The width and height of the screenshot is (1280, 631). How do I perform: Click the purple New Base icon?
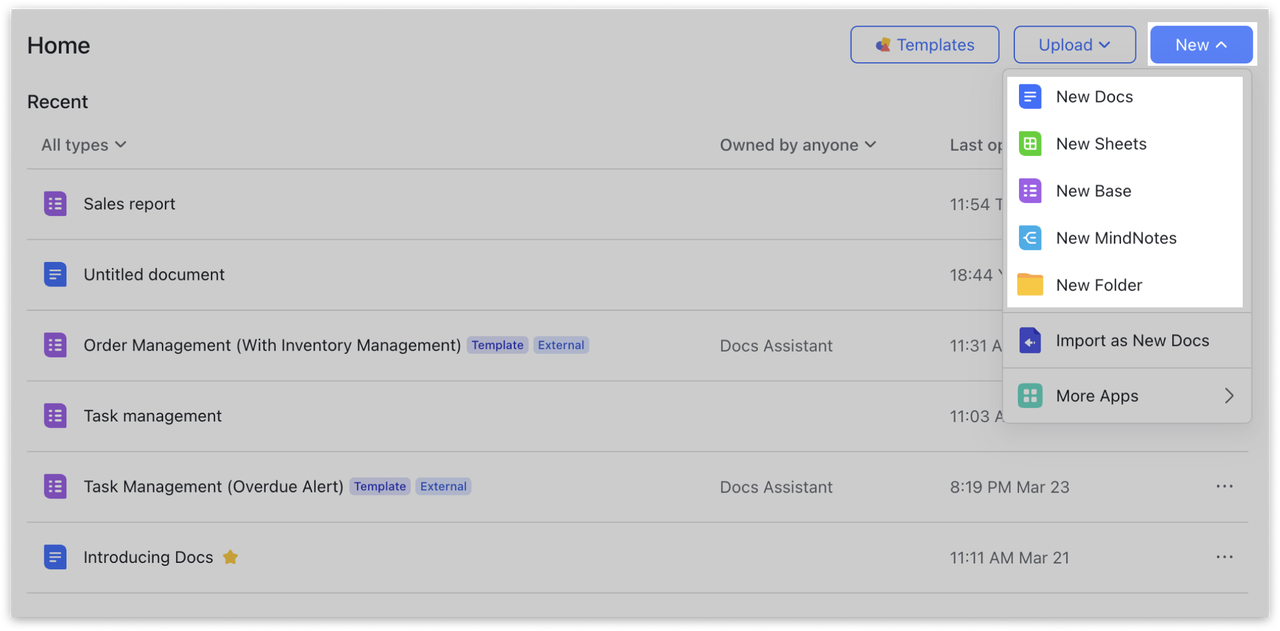pyautogui.click(x=1030, y=191)
